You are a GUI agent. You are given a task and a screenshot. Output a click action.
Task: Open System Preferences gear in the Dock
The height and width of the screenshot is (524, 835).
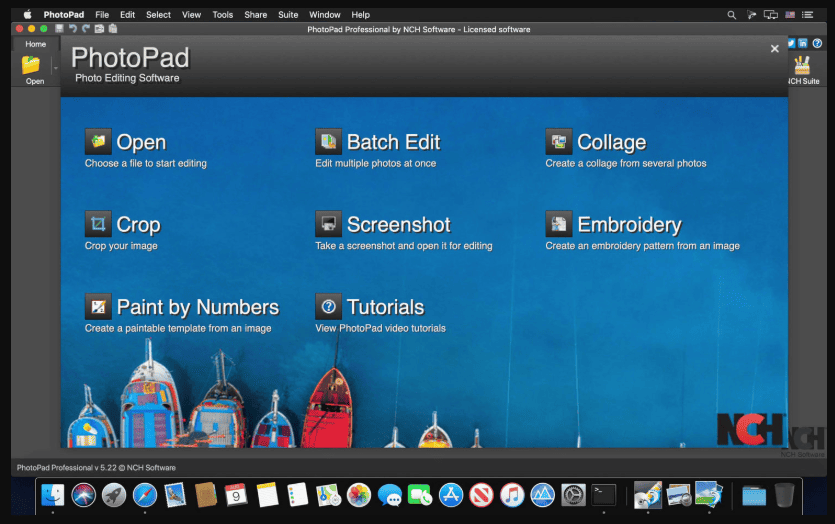[574, 495]
